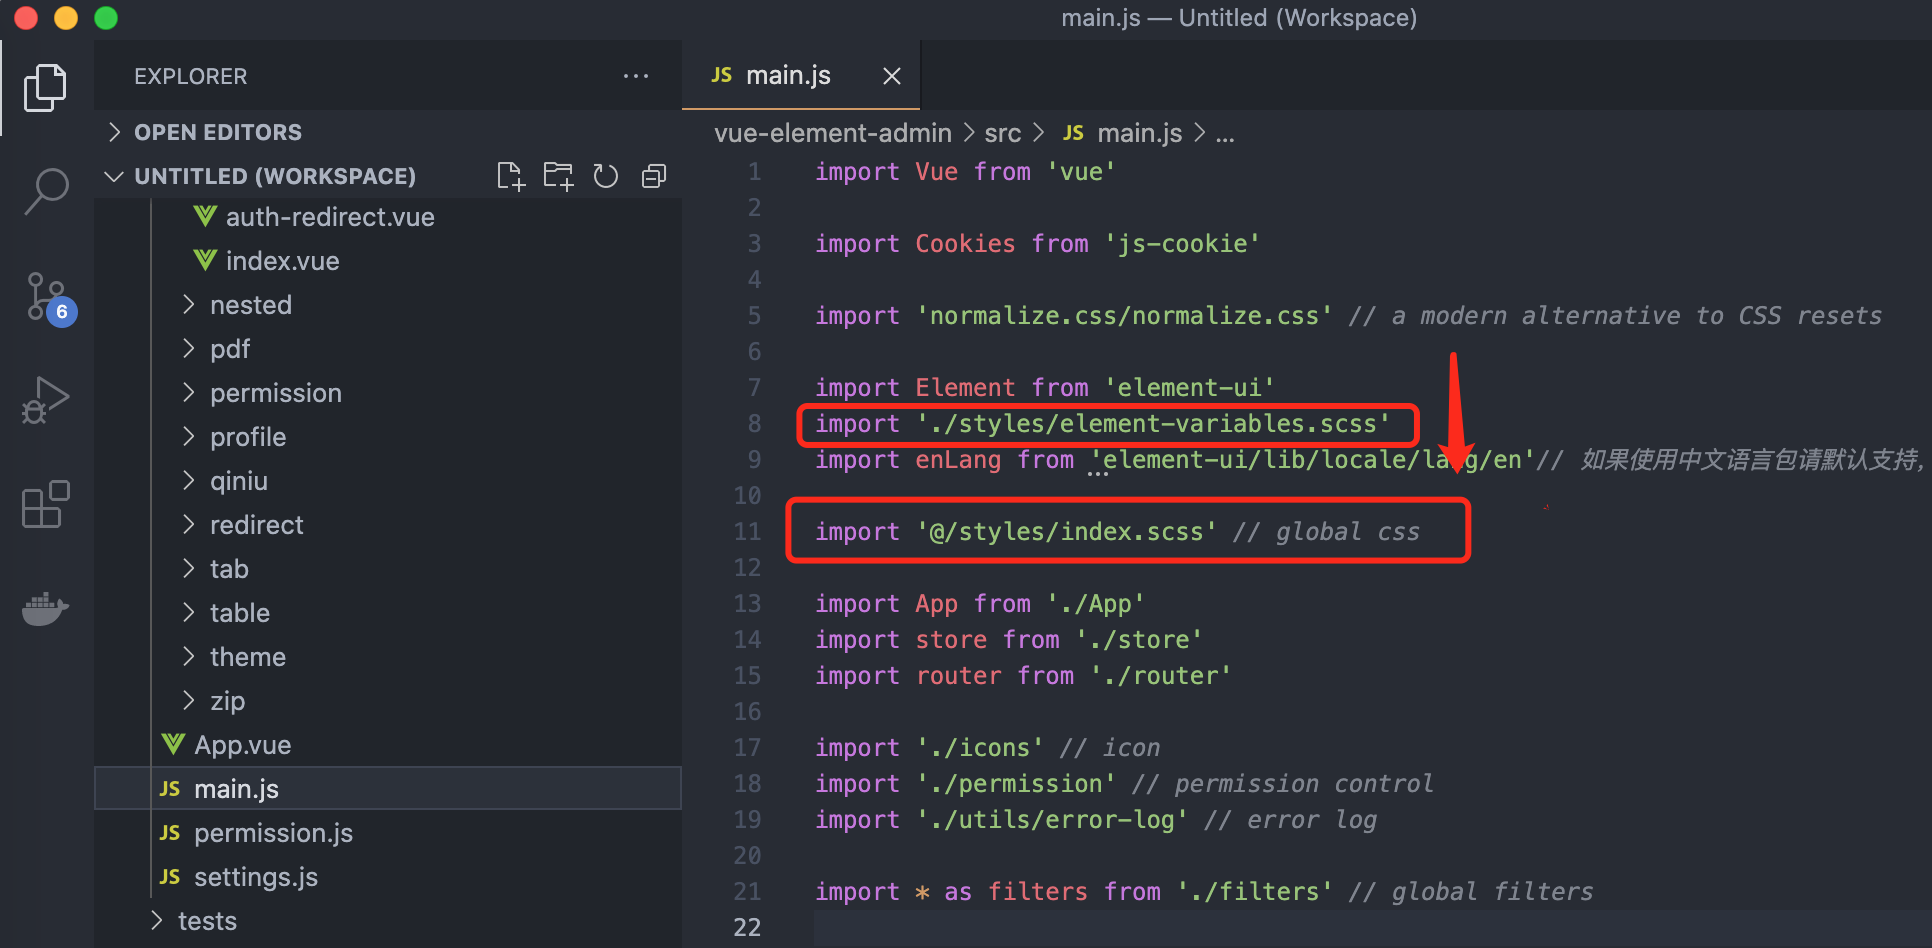Open the Search view in the activity bar
The image size is (1932, 948).
tap(46, 191)
